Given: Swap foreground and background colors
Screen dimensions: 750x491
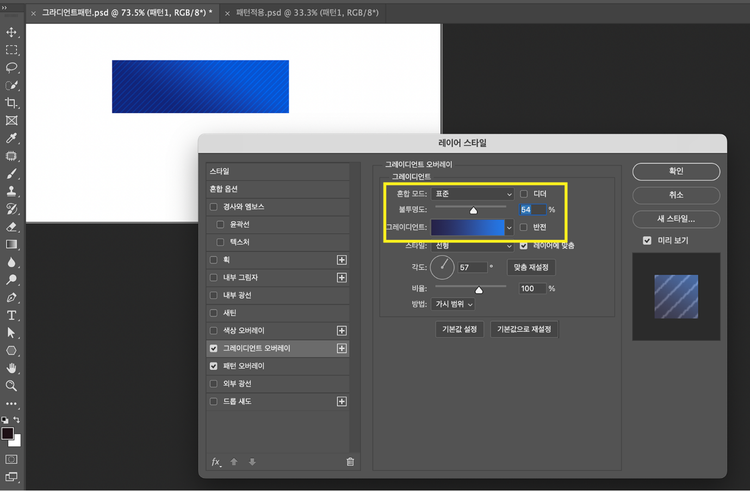Looking at the screenshot, I should [x=17, y=420].
